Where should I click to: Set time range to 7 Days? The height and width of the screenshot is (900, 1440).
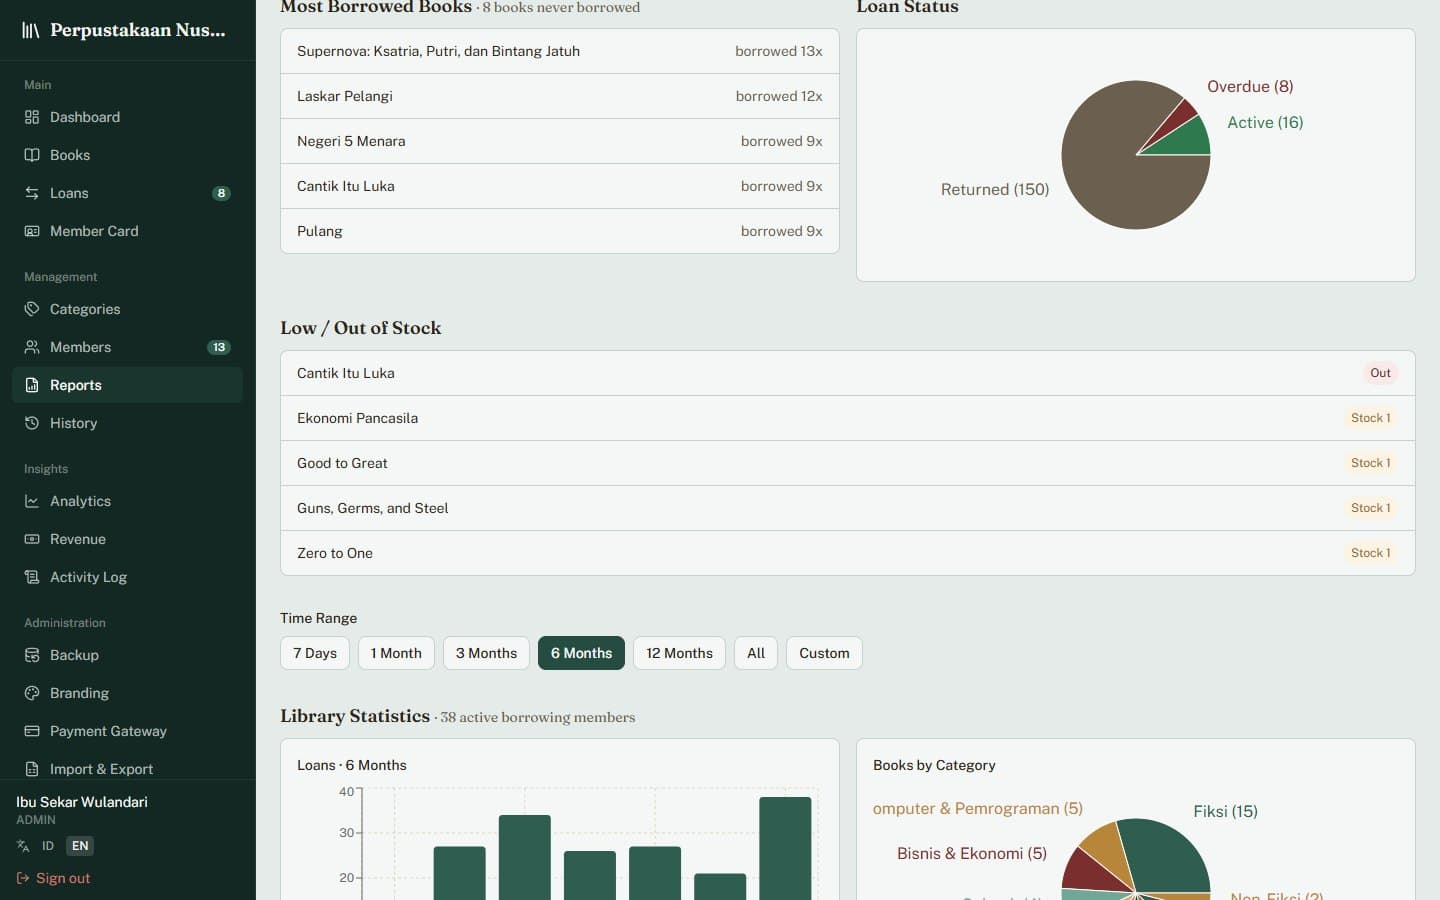point(315,653)
